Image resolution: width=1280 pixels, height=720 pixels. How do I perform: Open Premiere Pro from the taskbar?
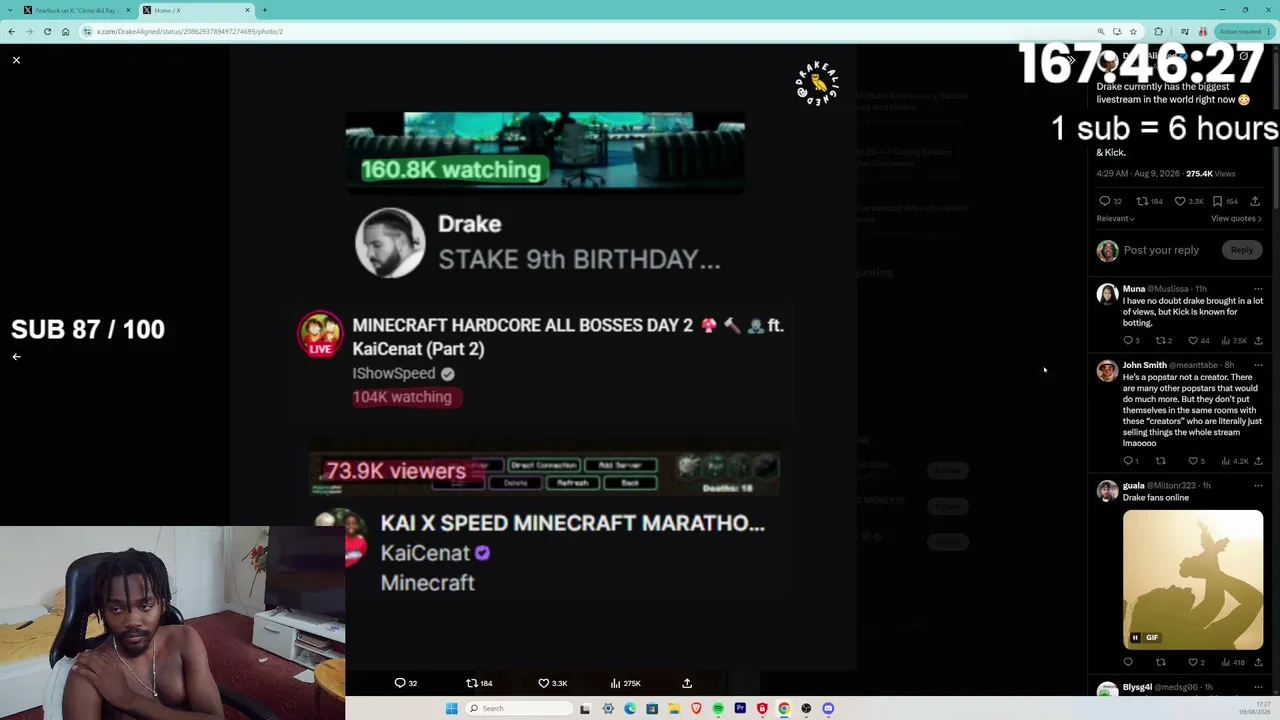(x=740, y=708)
